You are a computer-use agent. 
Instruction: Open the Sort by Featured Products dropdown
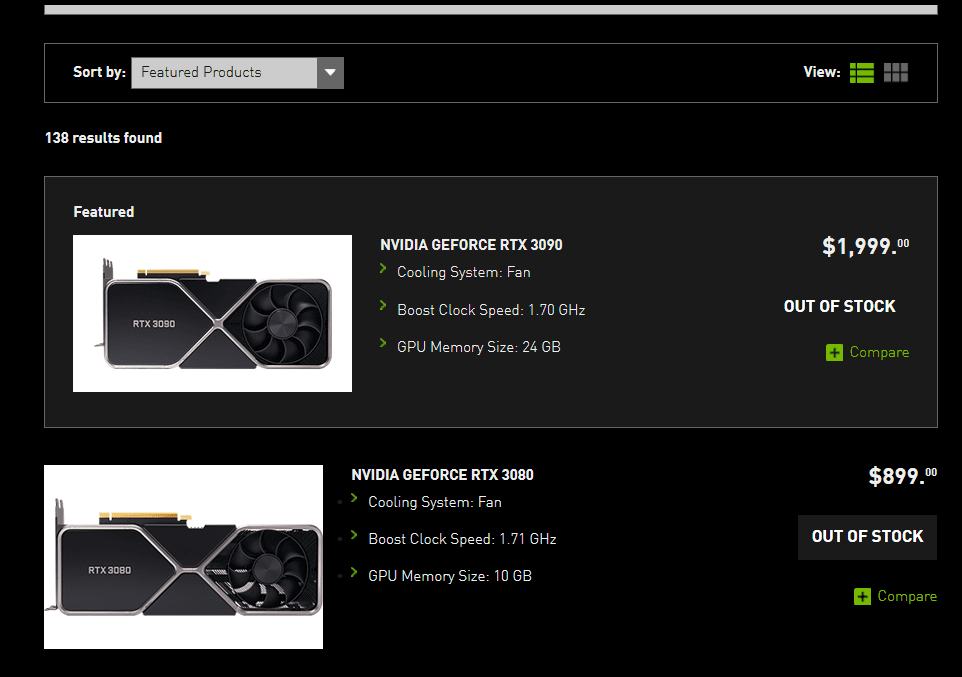coord(237,72)
